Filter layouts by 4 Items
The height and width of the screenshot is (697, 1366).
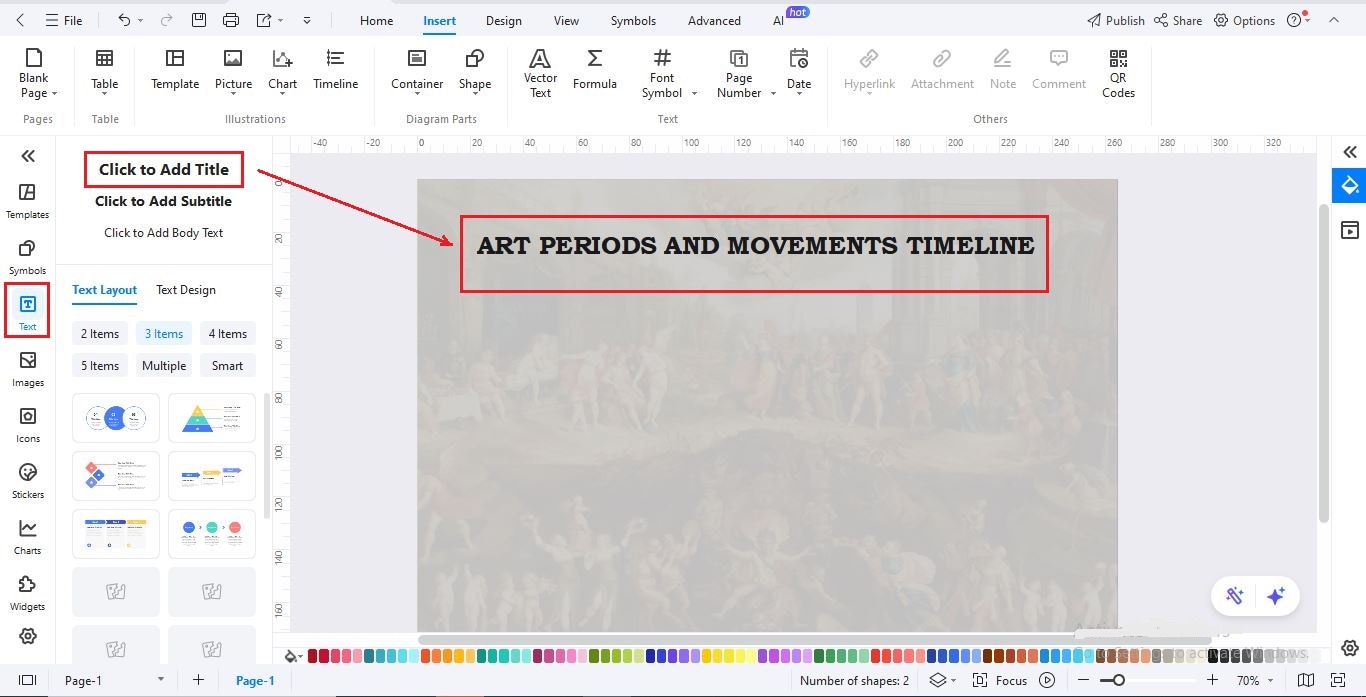point(228,334)
